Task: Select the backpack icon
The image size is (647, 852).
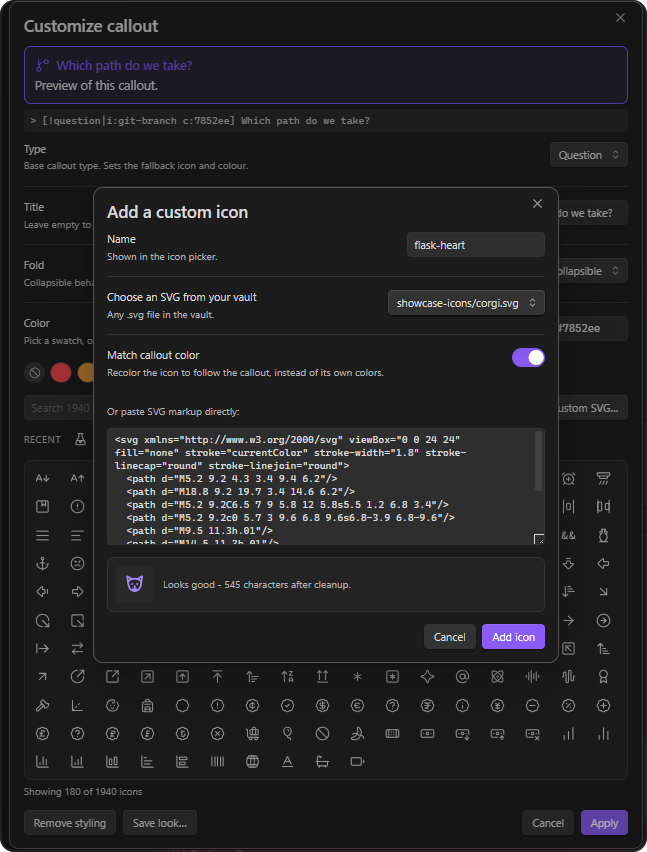Action: pos(147,705)
